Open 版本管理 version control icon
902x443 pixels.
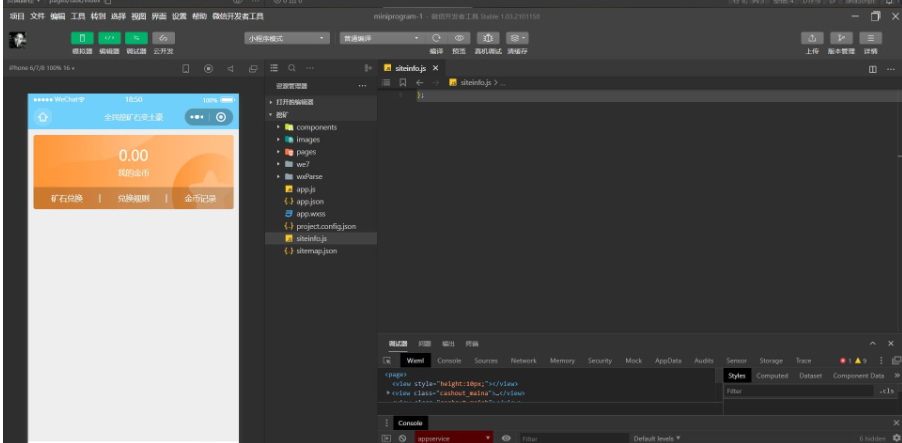pyautogui.click(x=841, y=38)
